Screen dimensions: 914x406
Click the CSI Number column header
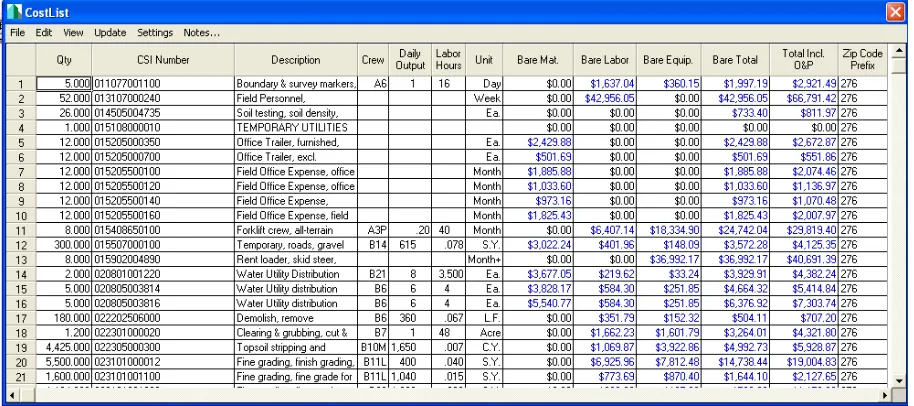pos(163,60)
